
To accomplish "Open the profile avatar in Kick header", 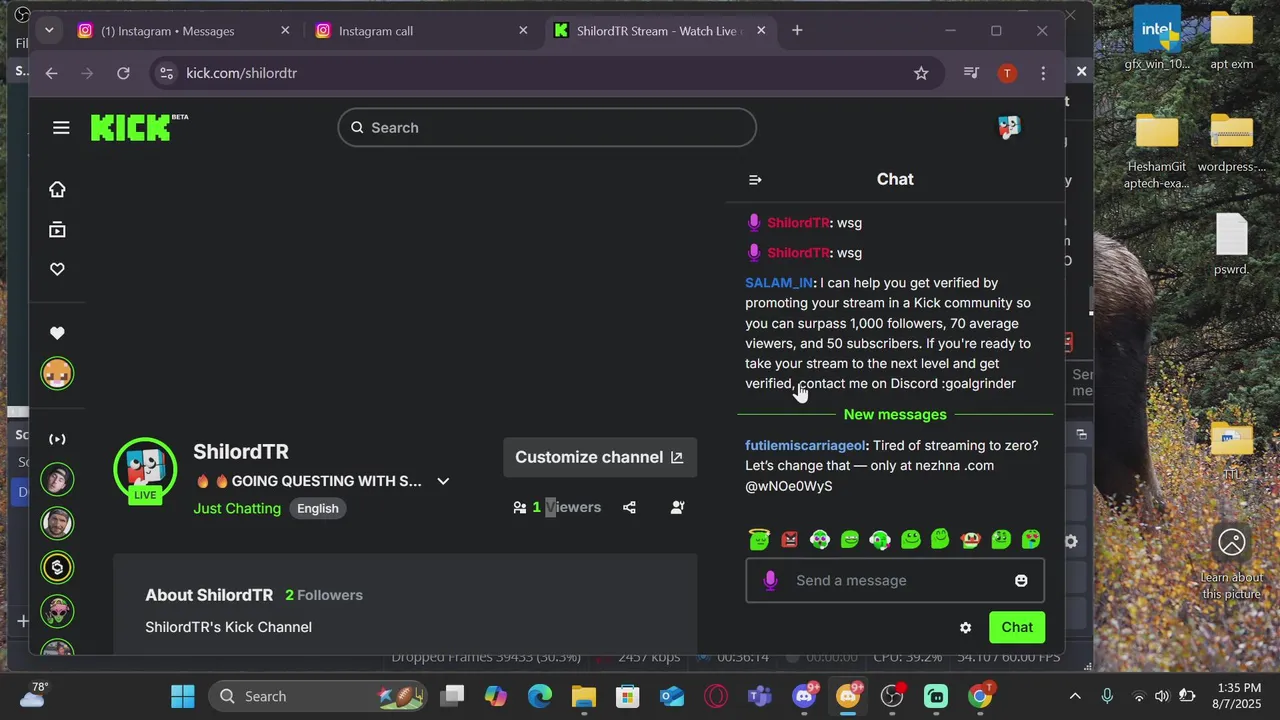I will click(x=1009, y=127).
